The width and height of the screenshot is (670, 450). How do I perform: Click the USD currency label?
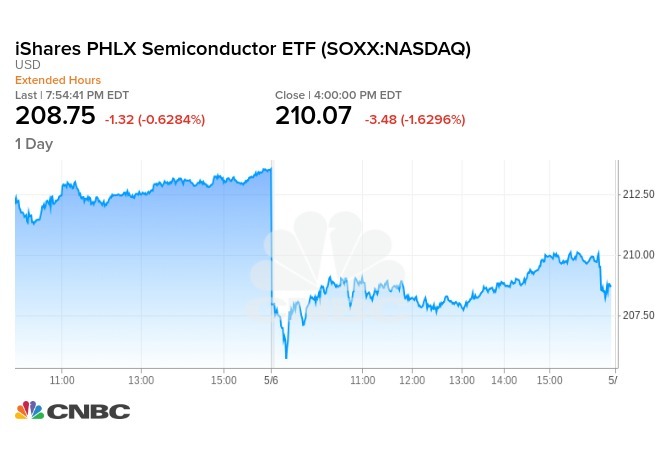pos(27,66)
